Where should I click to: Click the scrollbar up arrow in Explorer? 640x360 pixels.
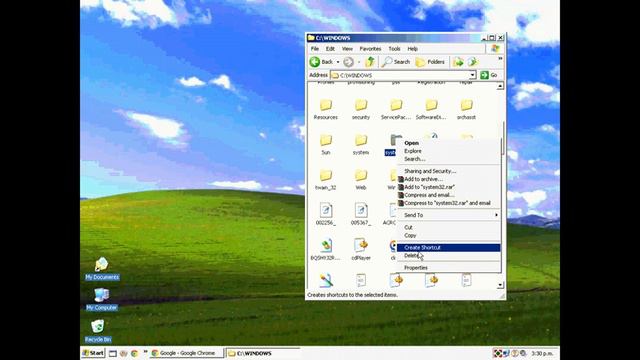pos(500,86)
